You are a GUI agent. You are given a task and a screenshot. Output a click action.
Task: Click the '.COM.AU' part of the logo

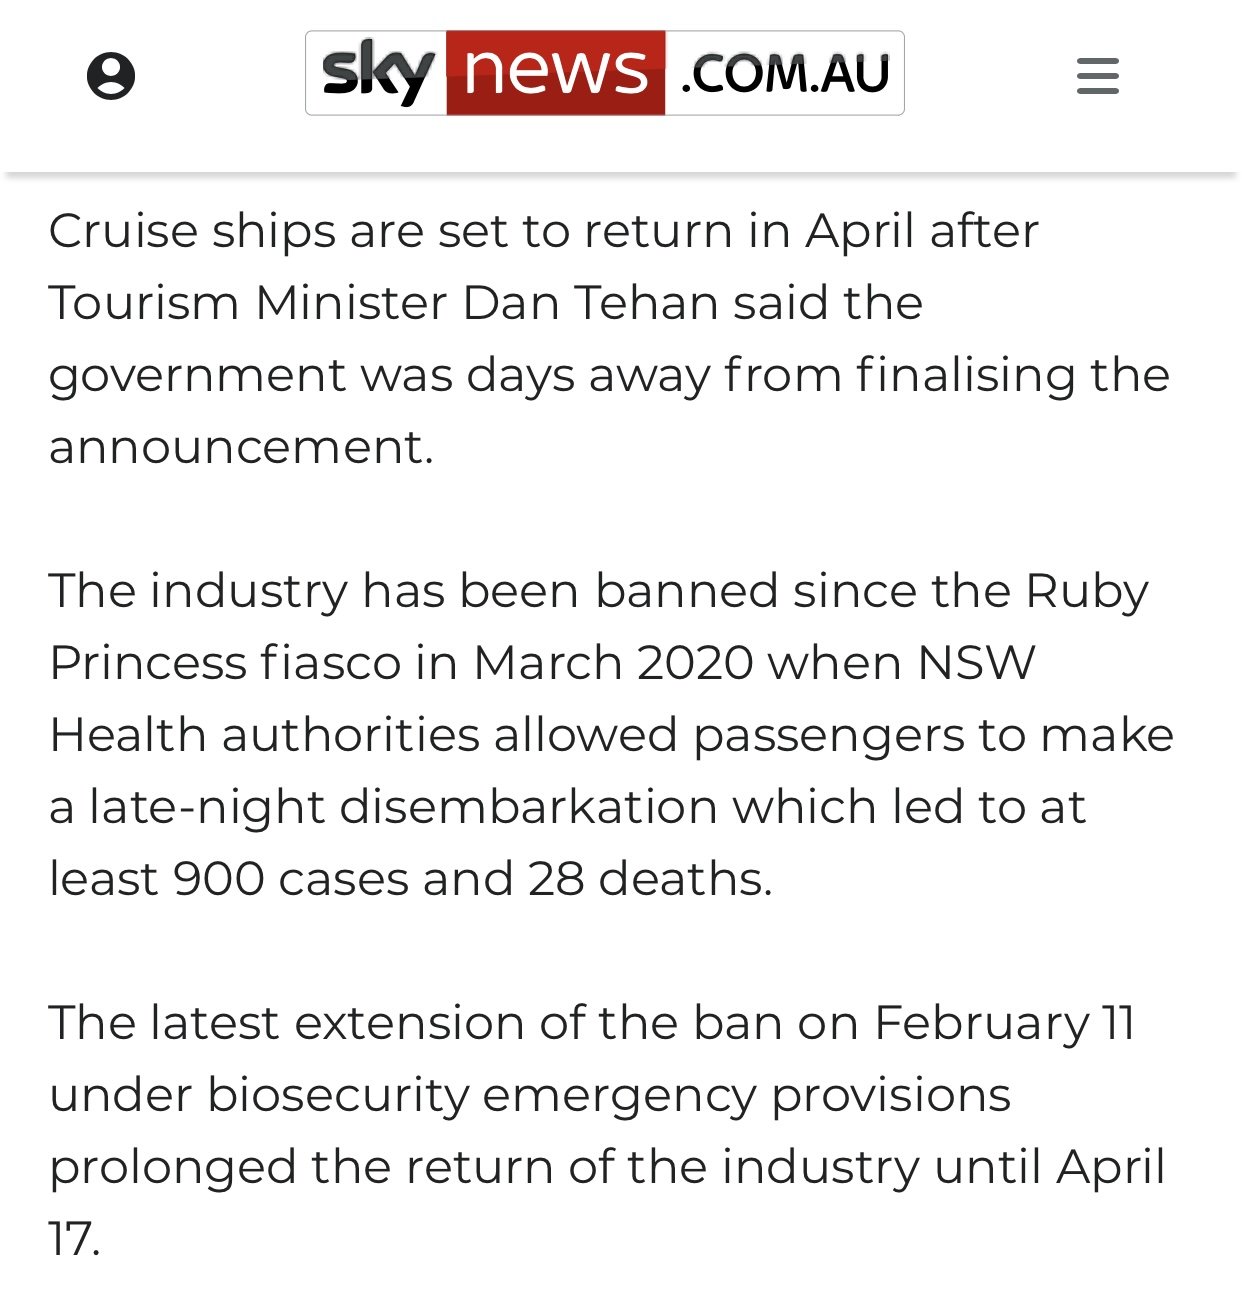click(784, 73)
